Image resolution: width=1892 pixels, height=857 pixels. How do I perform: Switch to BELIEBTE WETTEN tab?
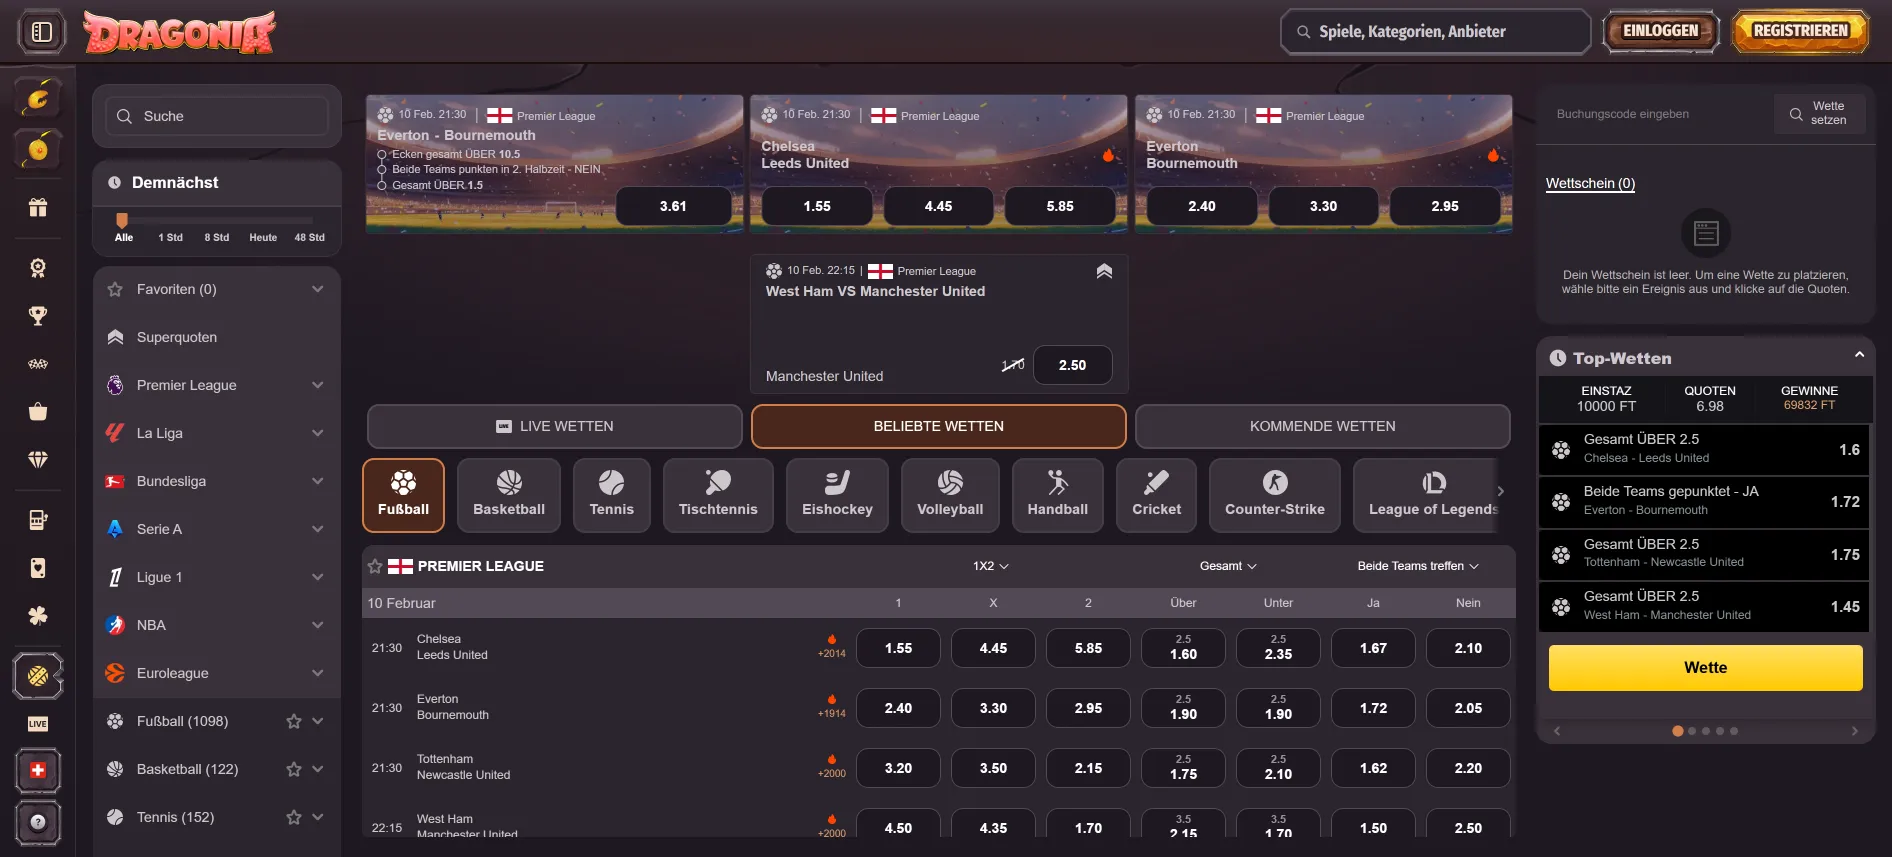(939, 426)
